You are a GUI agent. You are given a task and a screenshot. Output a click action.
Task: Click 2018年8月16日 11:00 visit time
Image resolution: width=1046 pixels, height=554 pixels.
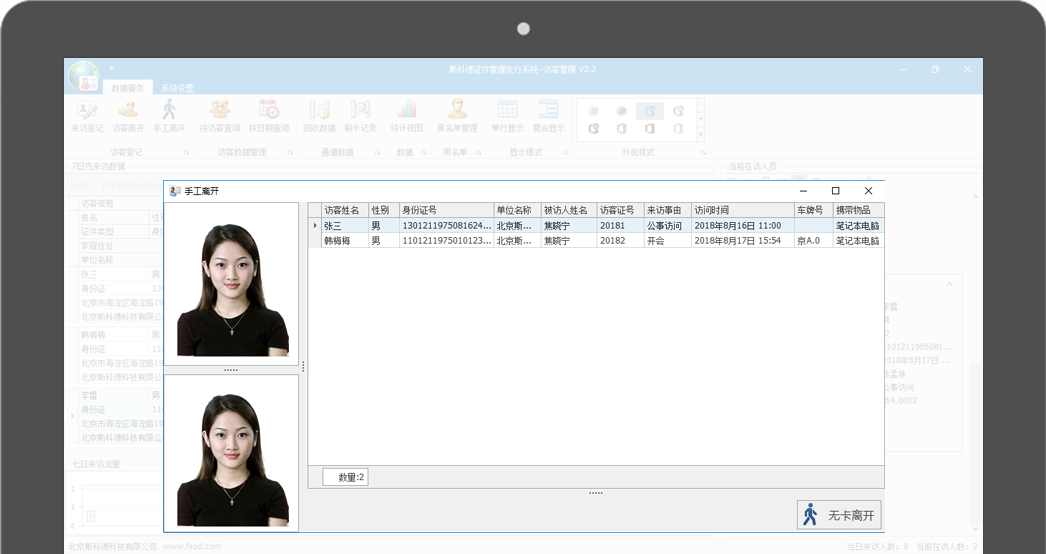pyautogui.click(x=742, y=226)
